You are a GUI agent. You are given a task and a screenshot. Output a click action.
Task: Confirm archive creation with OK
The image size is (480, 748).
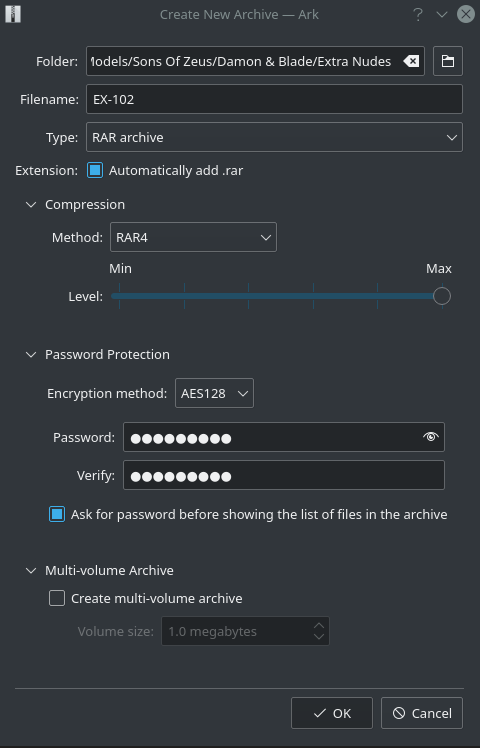[332, 713]
